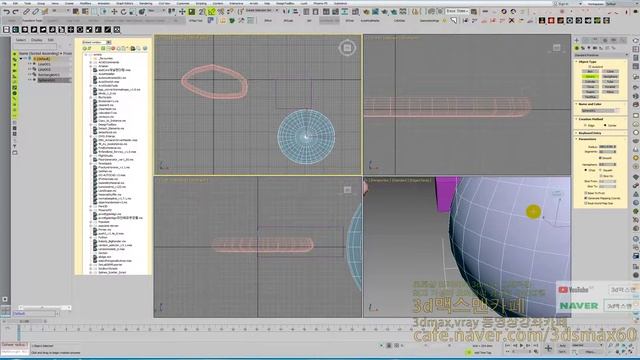This screenshot has width=640, height=360.
Task: Click the Mirror tool icon
Action: pyautogui.click(x=286, y=12)
